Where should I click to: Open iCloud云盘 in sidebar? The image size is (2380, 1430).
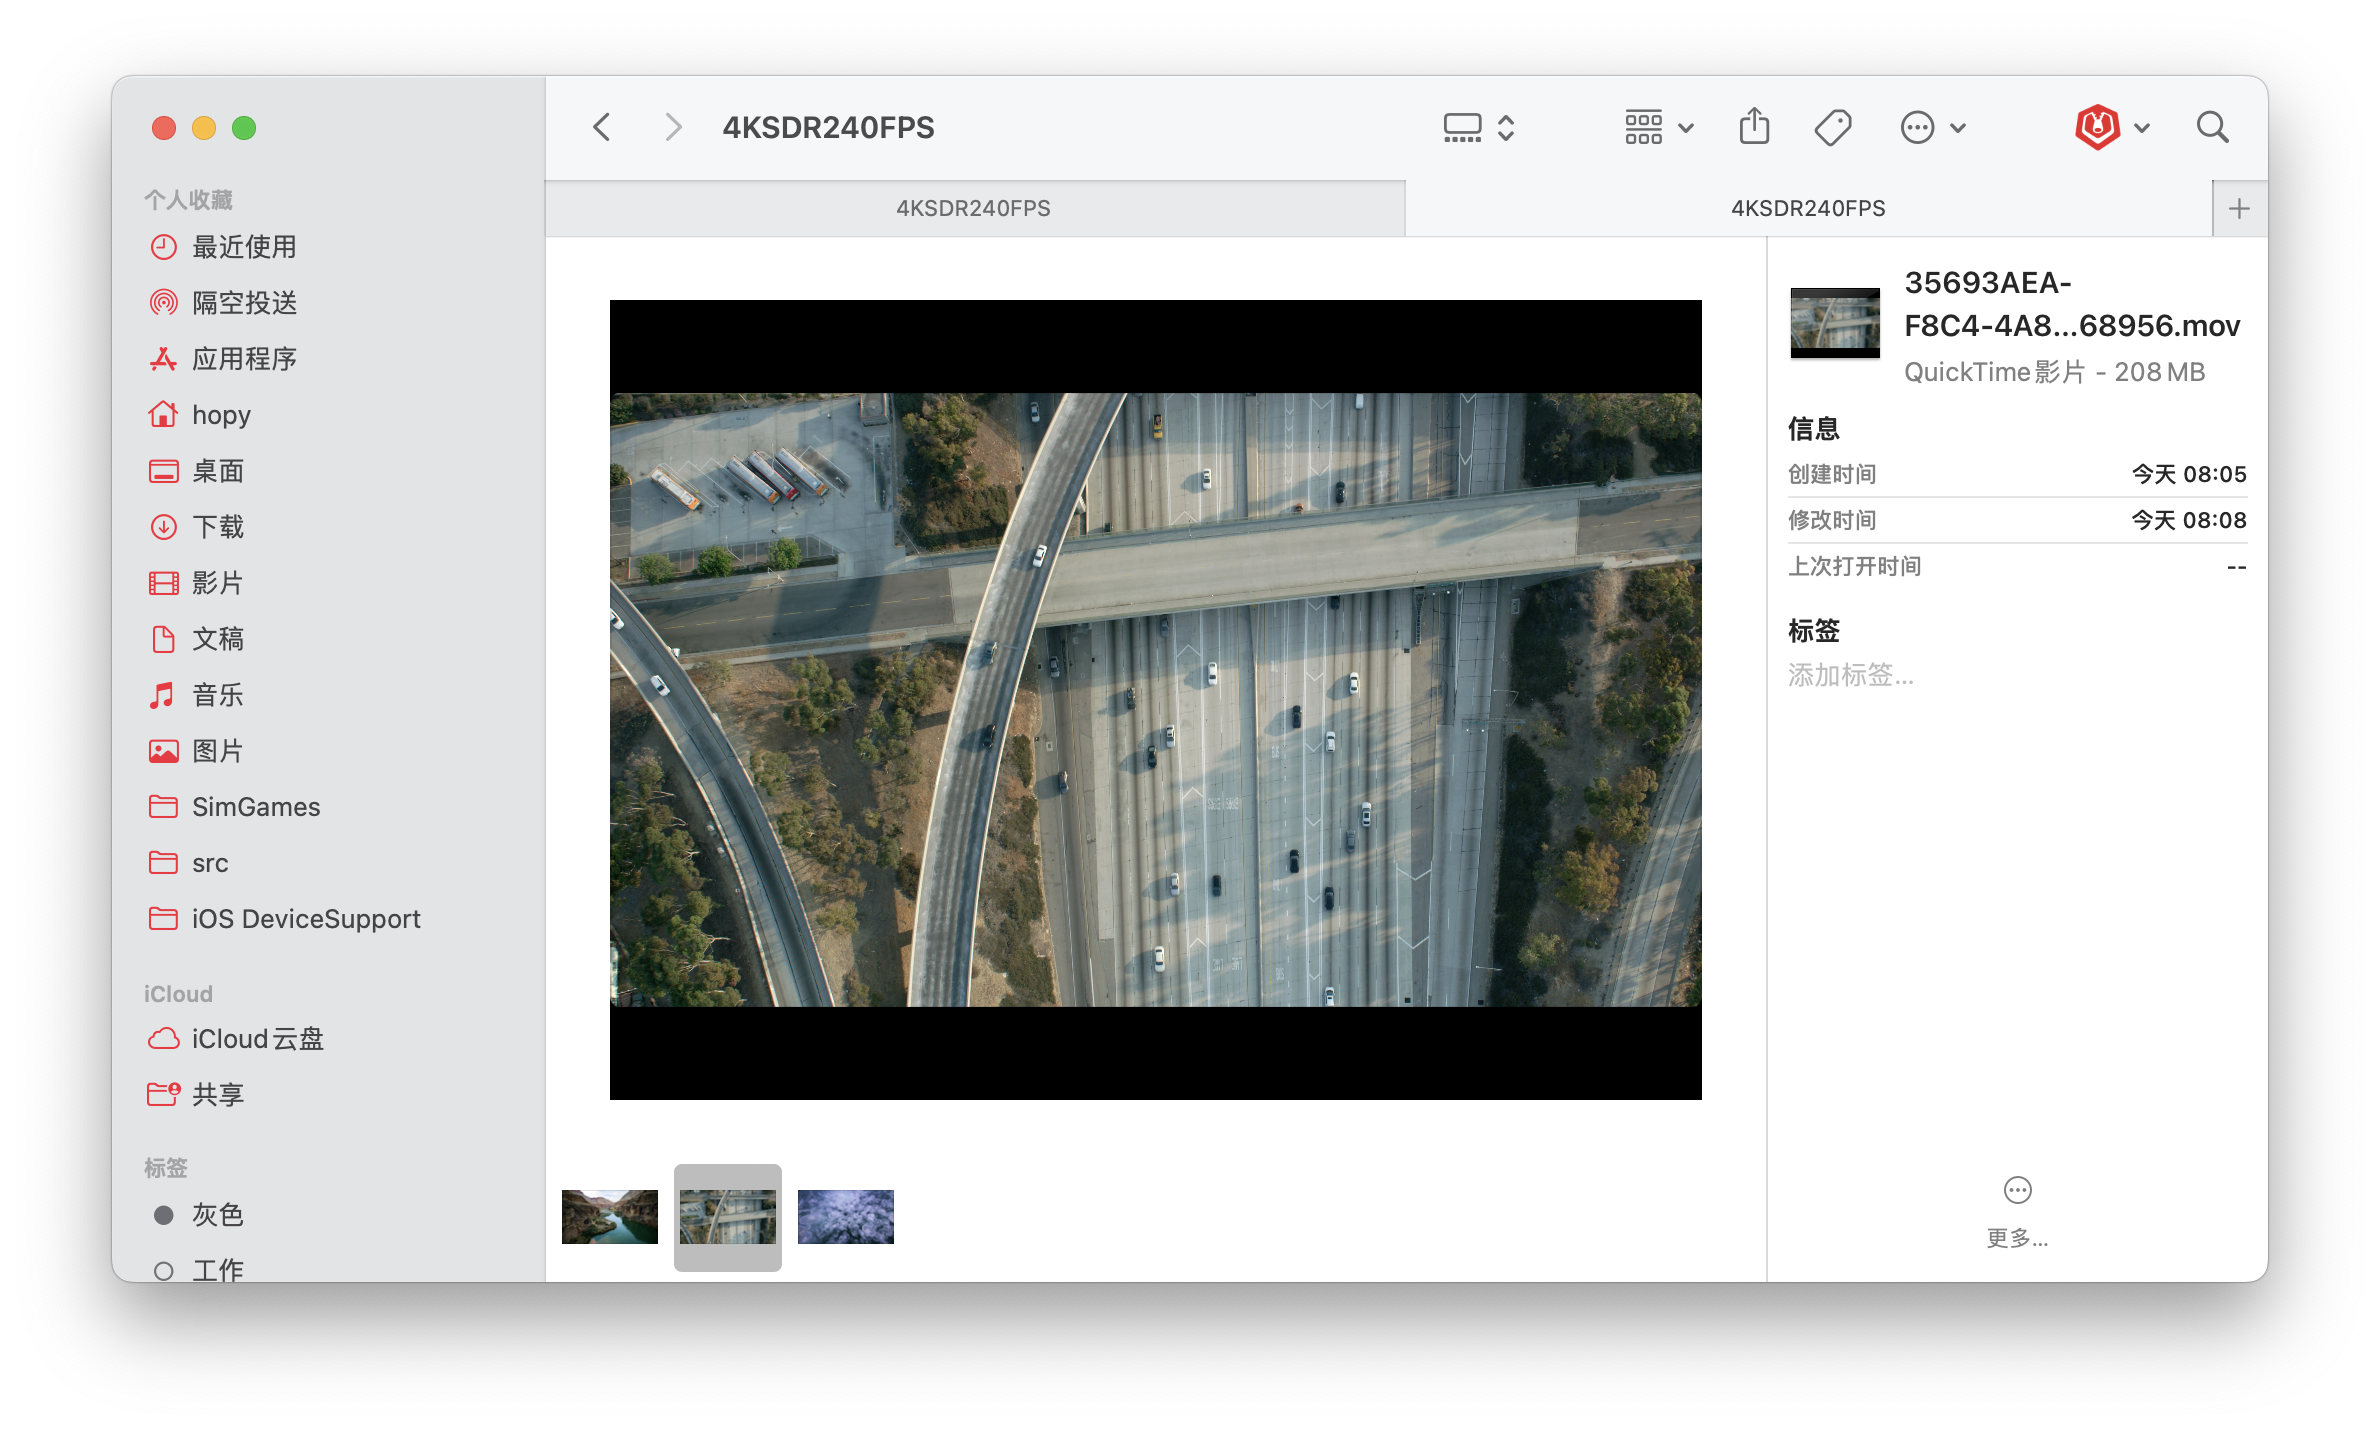point(257,1039)
